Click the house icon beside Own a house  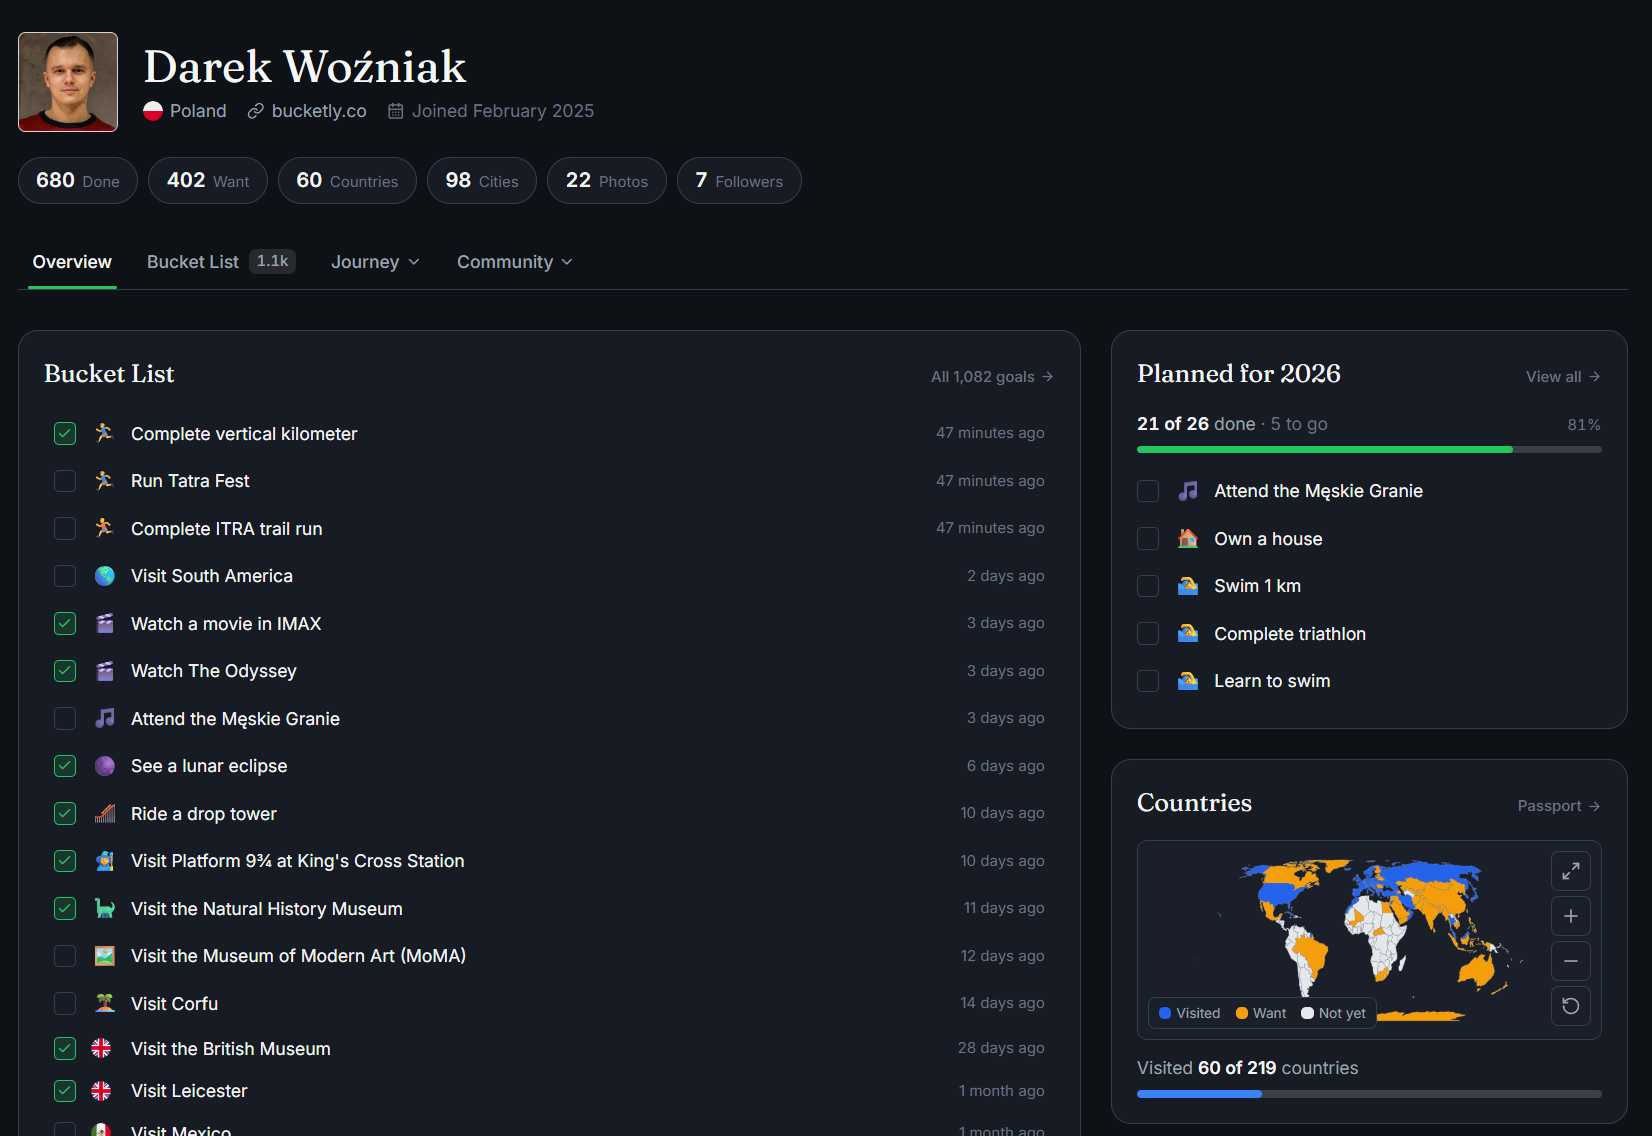tap(1188, 538)
